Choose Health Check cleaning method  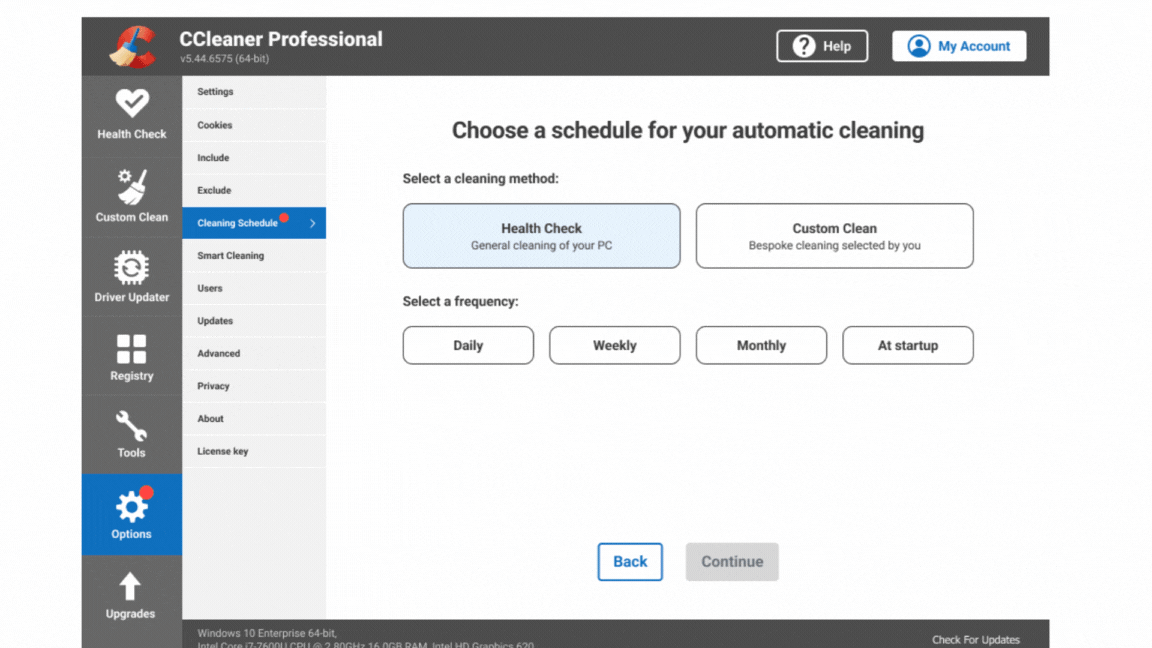pos(541,236)
